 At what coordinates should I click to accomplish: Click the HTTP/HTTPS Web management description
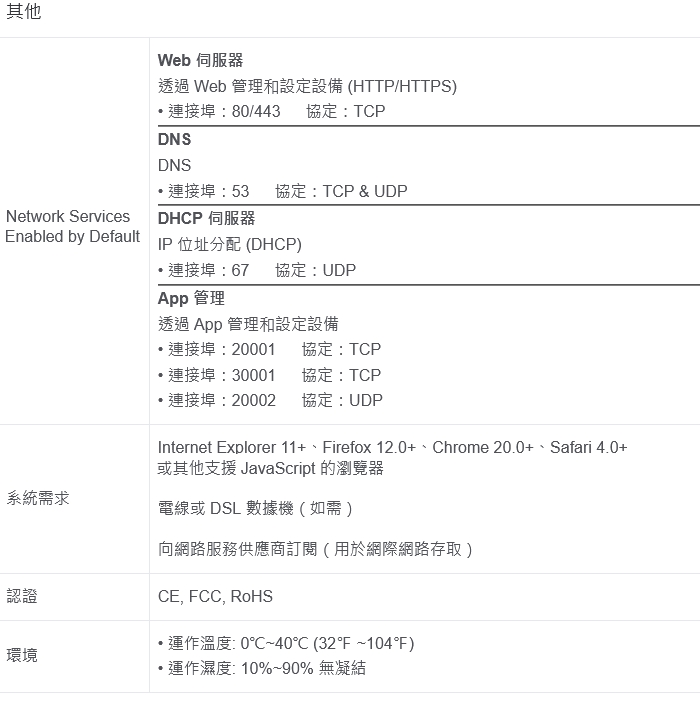307,87
